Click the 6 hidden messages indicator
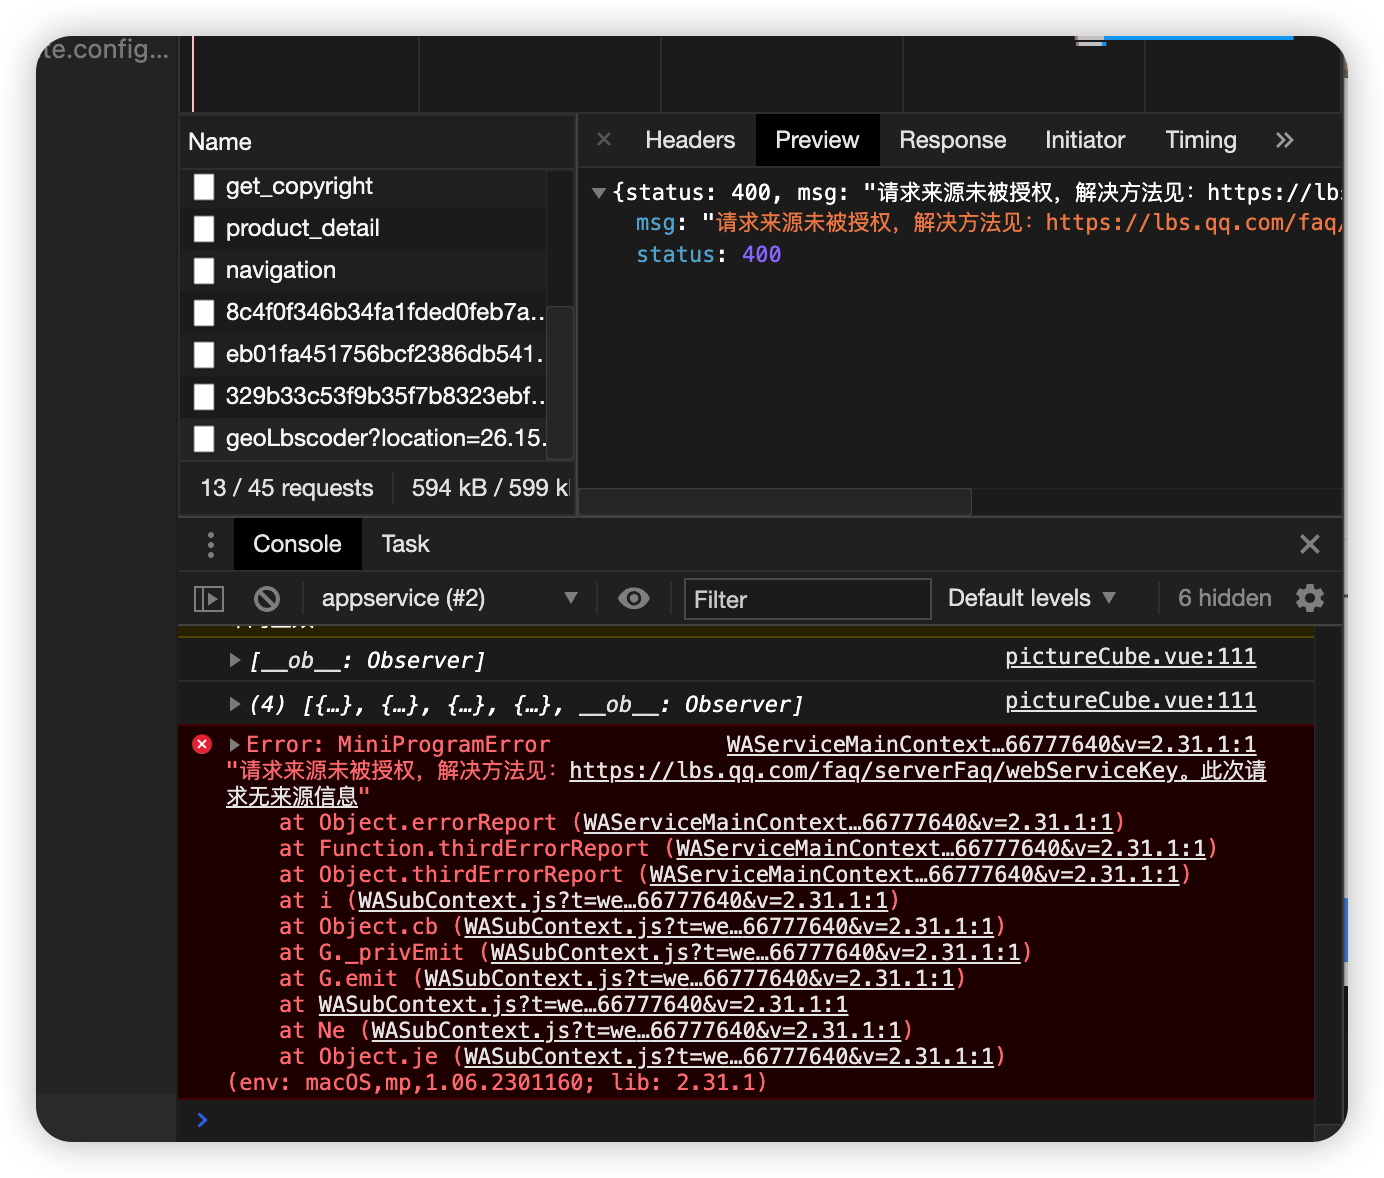This screenshot has width=1384, height=1178. [x=1224, y=598]
